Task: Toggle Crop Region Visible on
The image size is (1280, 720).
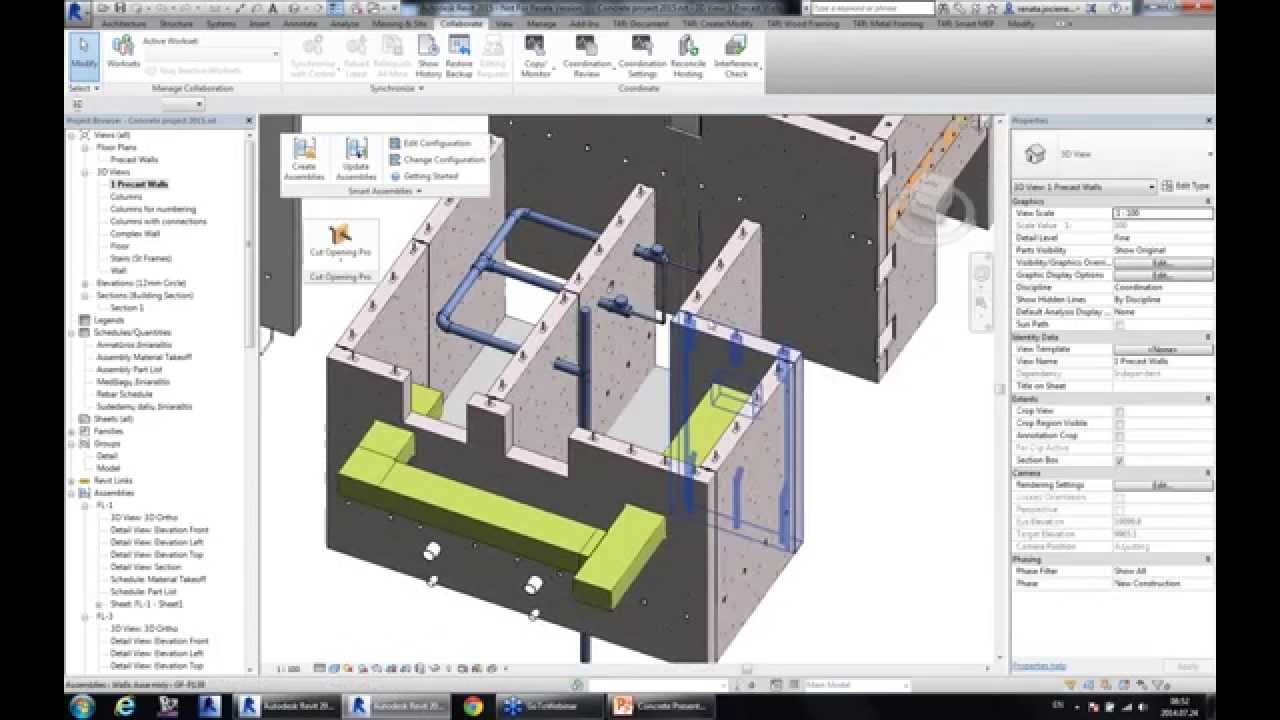Action: 1120,422
